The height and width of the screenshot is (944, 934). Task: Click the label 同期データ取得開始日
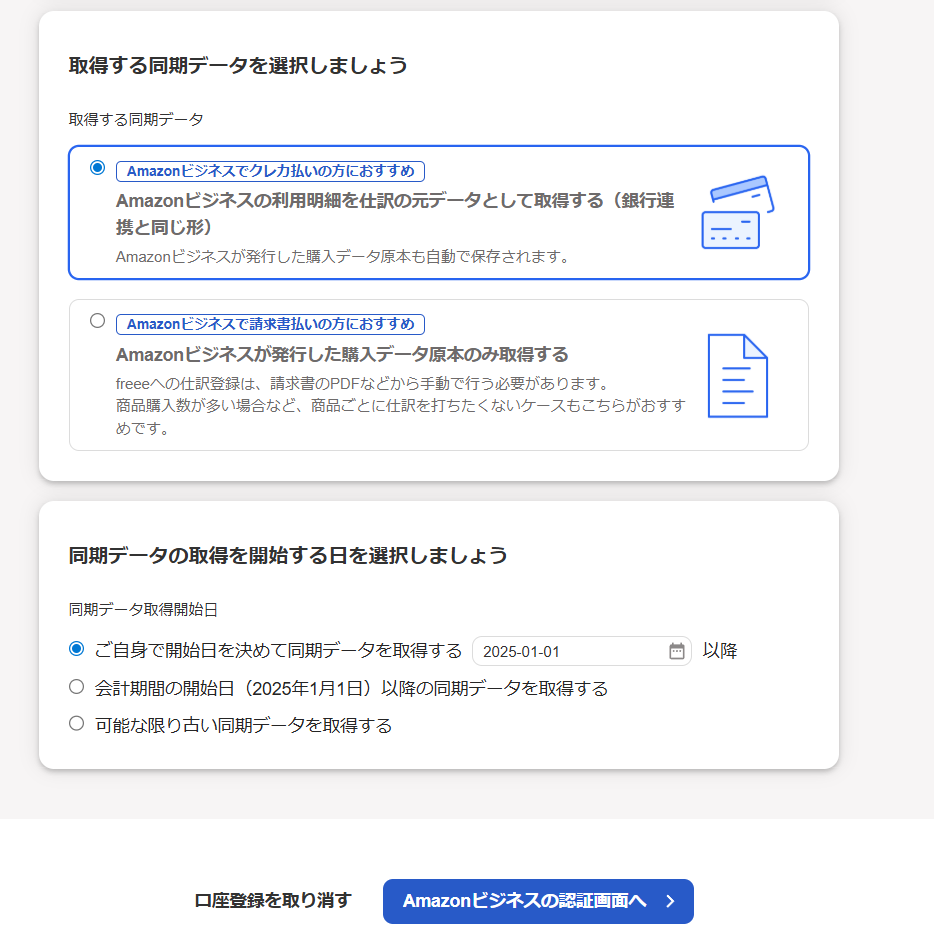143,610
